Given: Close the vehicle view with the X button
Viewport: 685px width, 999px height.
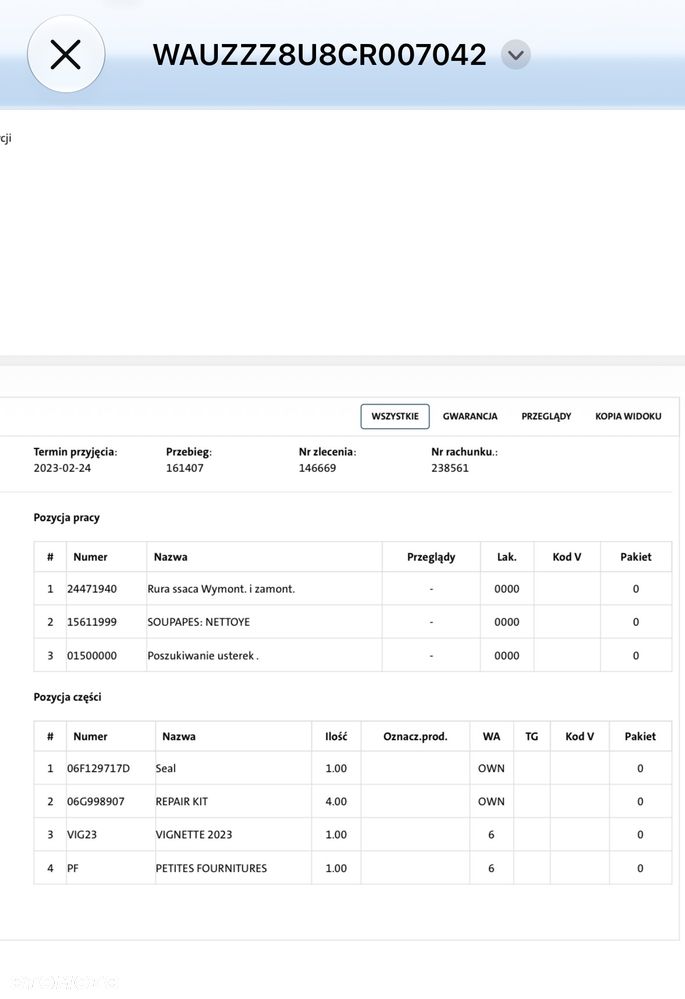Looking at the screenshot, I should (66, 54).
